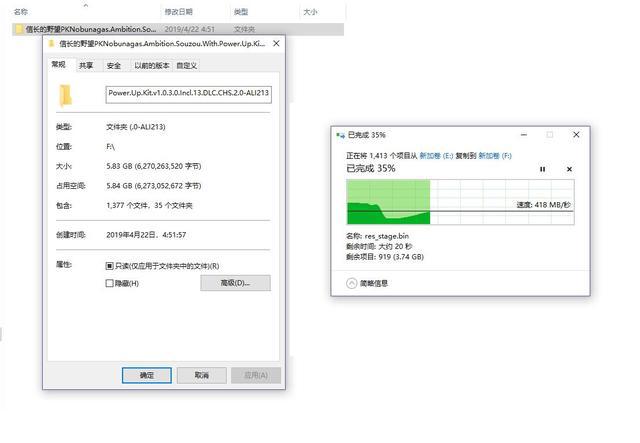Open the 自定义 tab
This screenshot has height=443, width=640.
(x=187, y=65)
